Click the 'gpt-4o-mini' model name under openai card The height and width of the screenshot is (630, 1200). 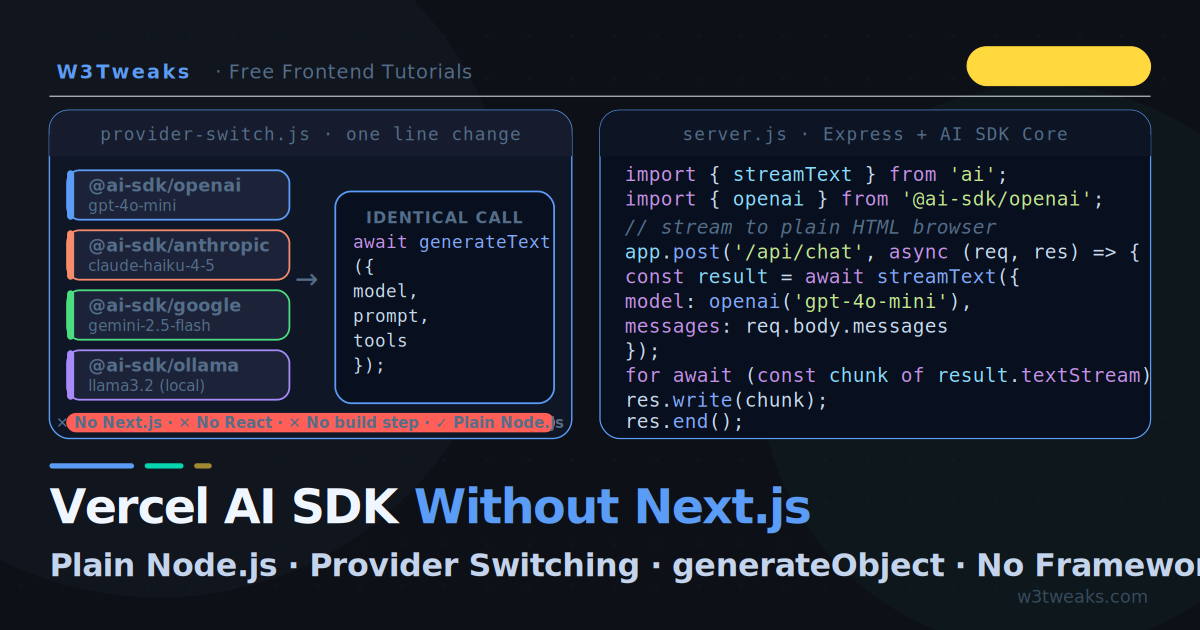(132, 206)
